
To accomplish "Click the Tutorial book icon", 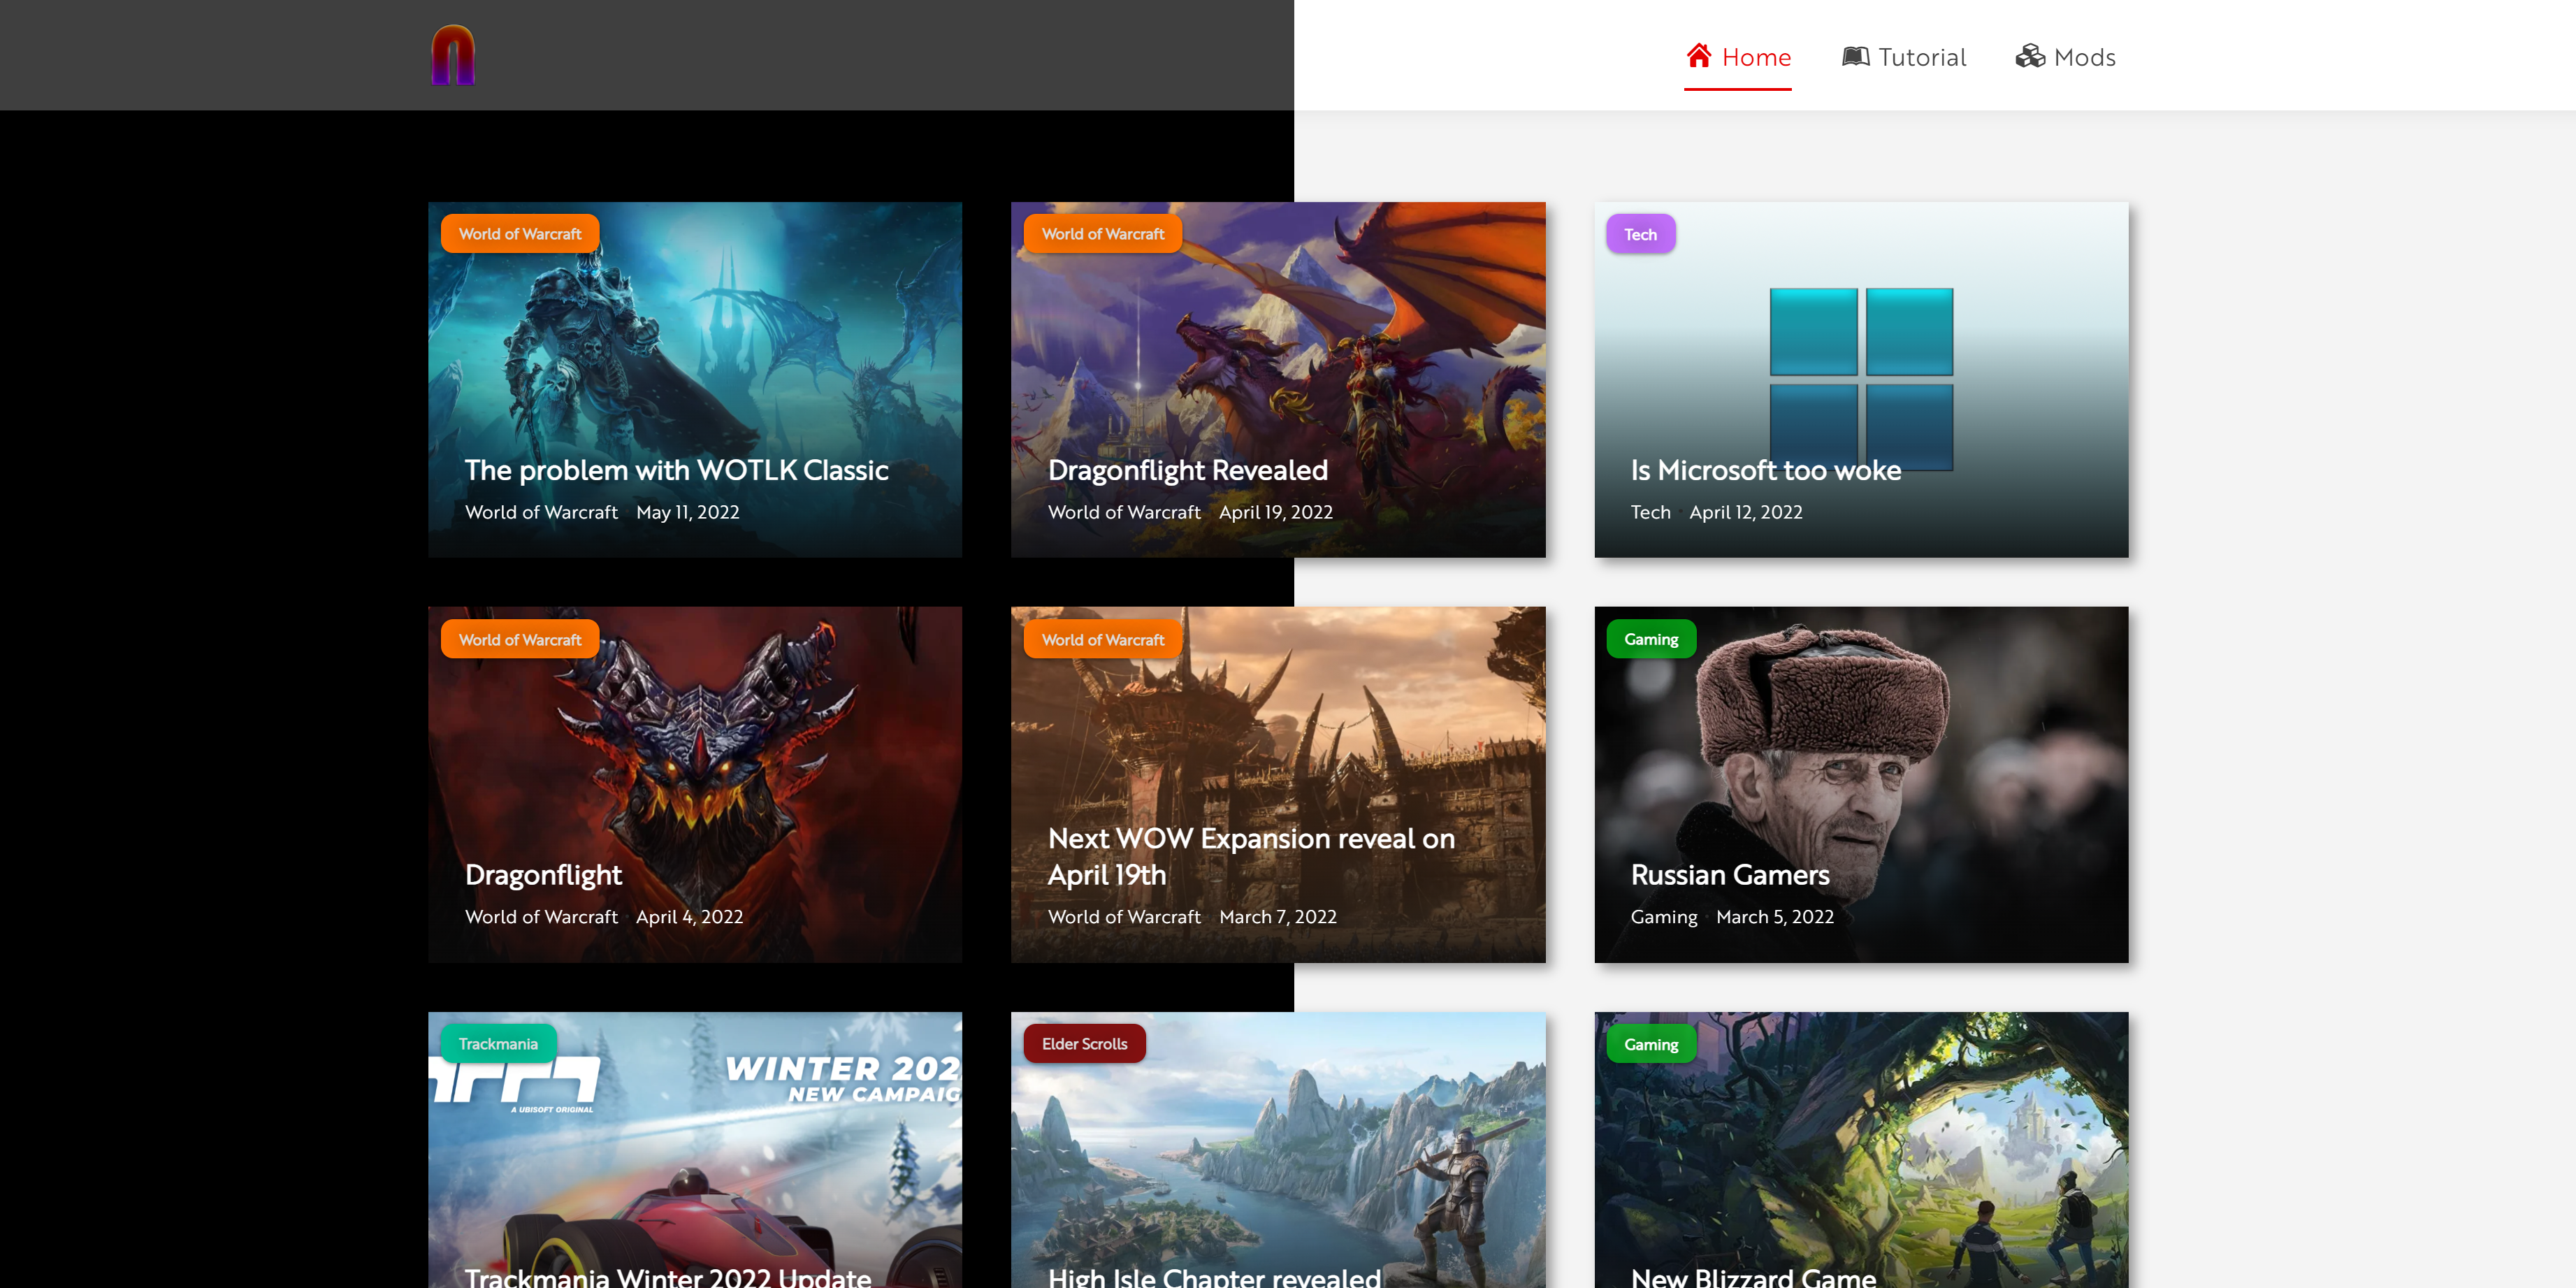I will pos(1855,57).
